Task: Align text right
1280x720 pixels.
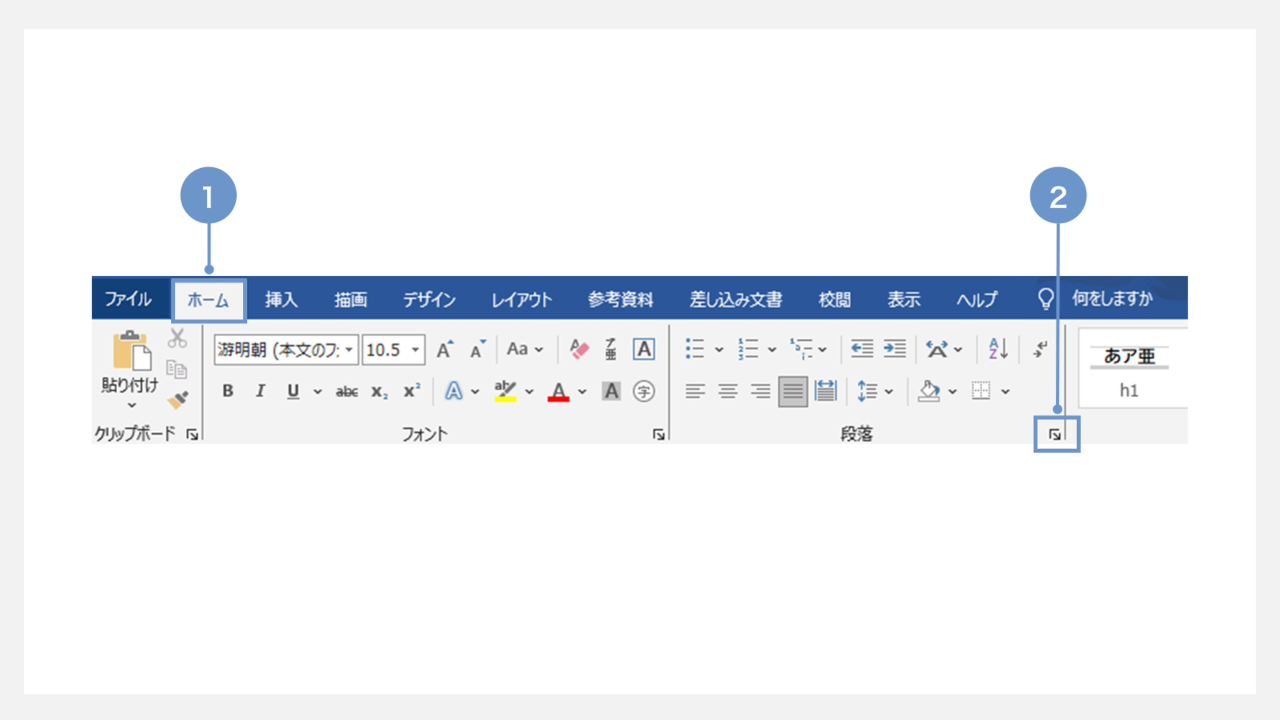Action: pos(760,391)
